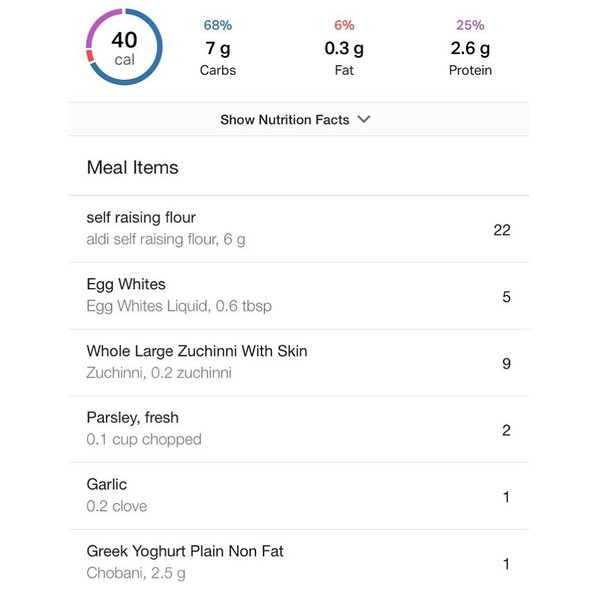Tap Chobani, 2.5 g serving subtitle
600x600 pixels.
coord(136,573)
